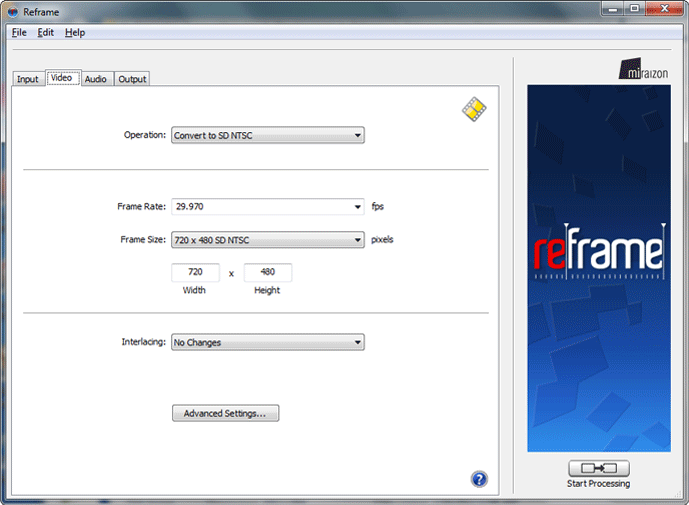Click the reframe banner image
The image size is (689, 505).
599,268
